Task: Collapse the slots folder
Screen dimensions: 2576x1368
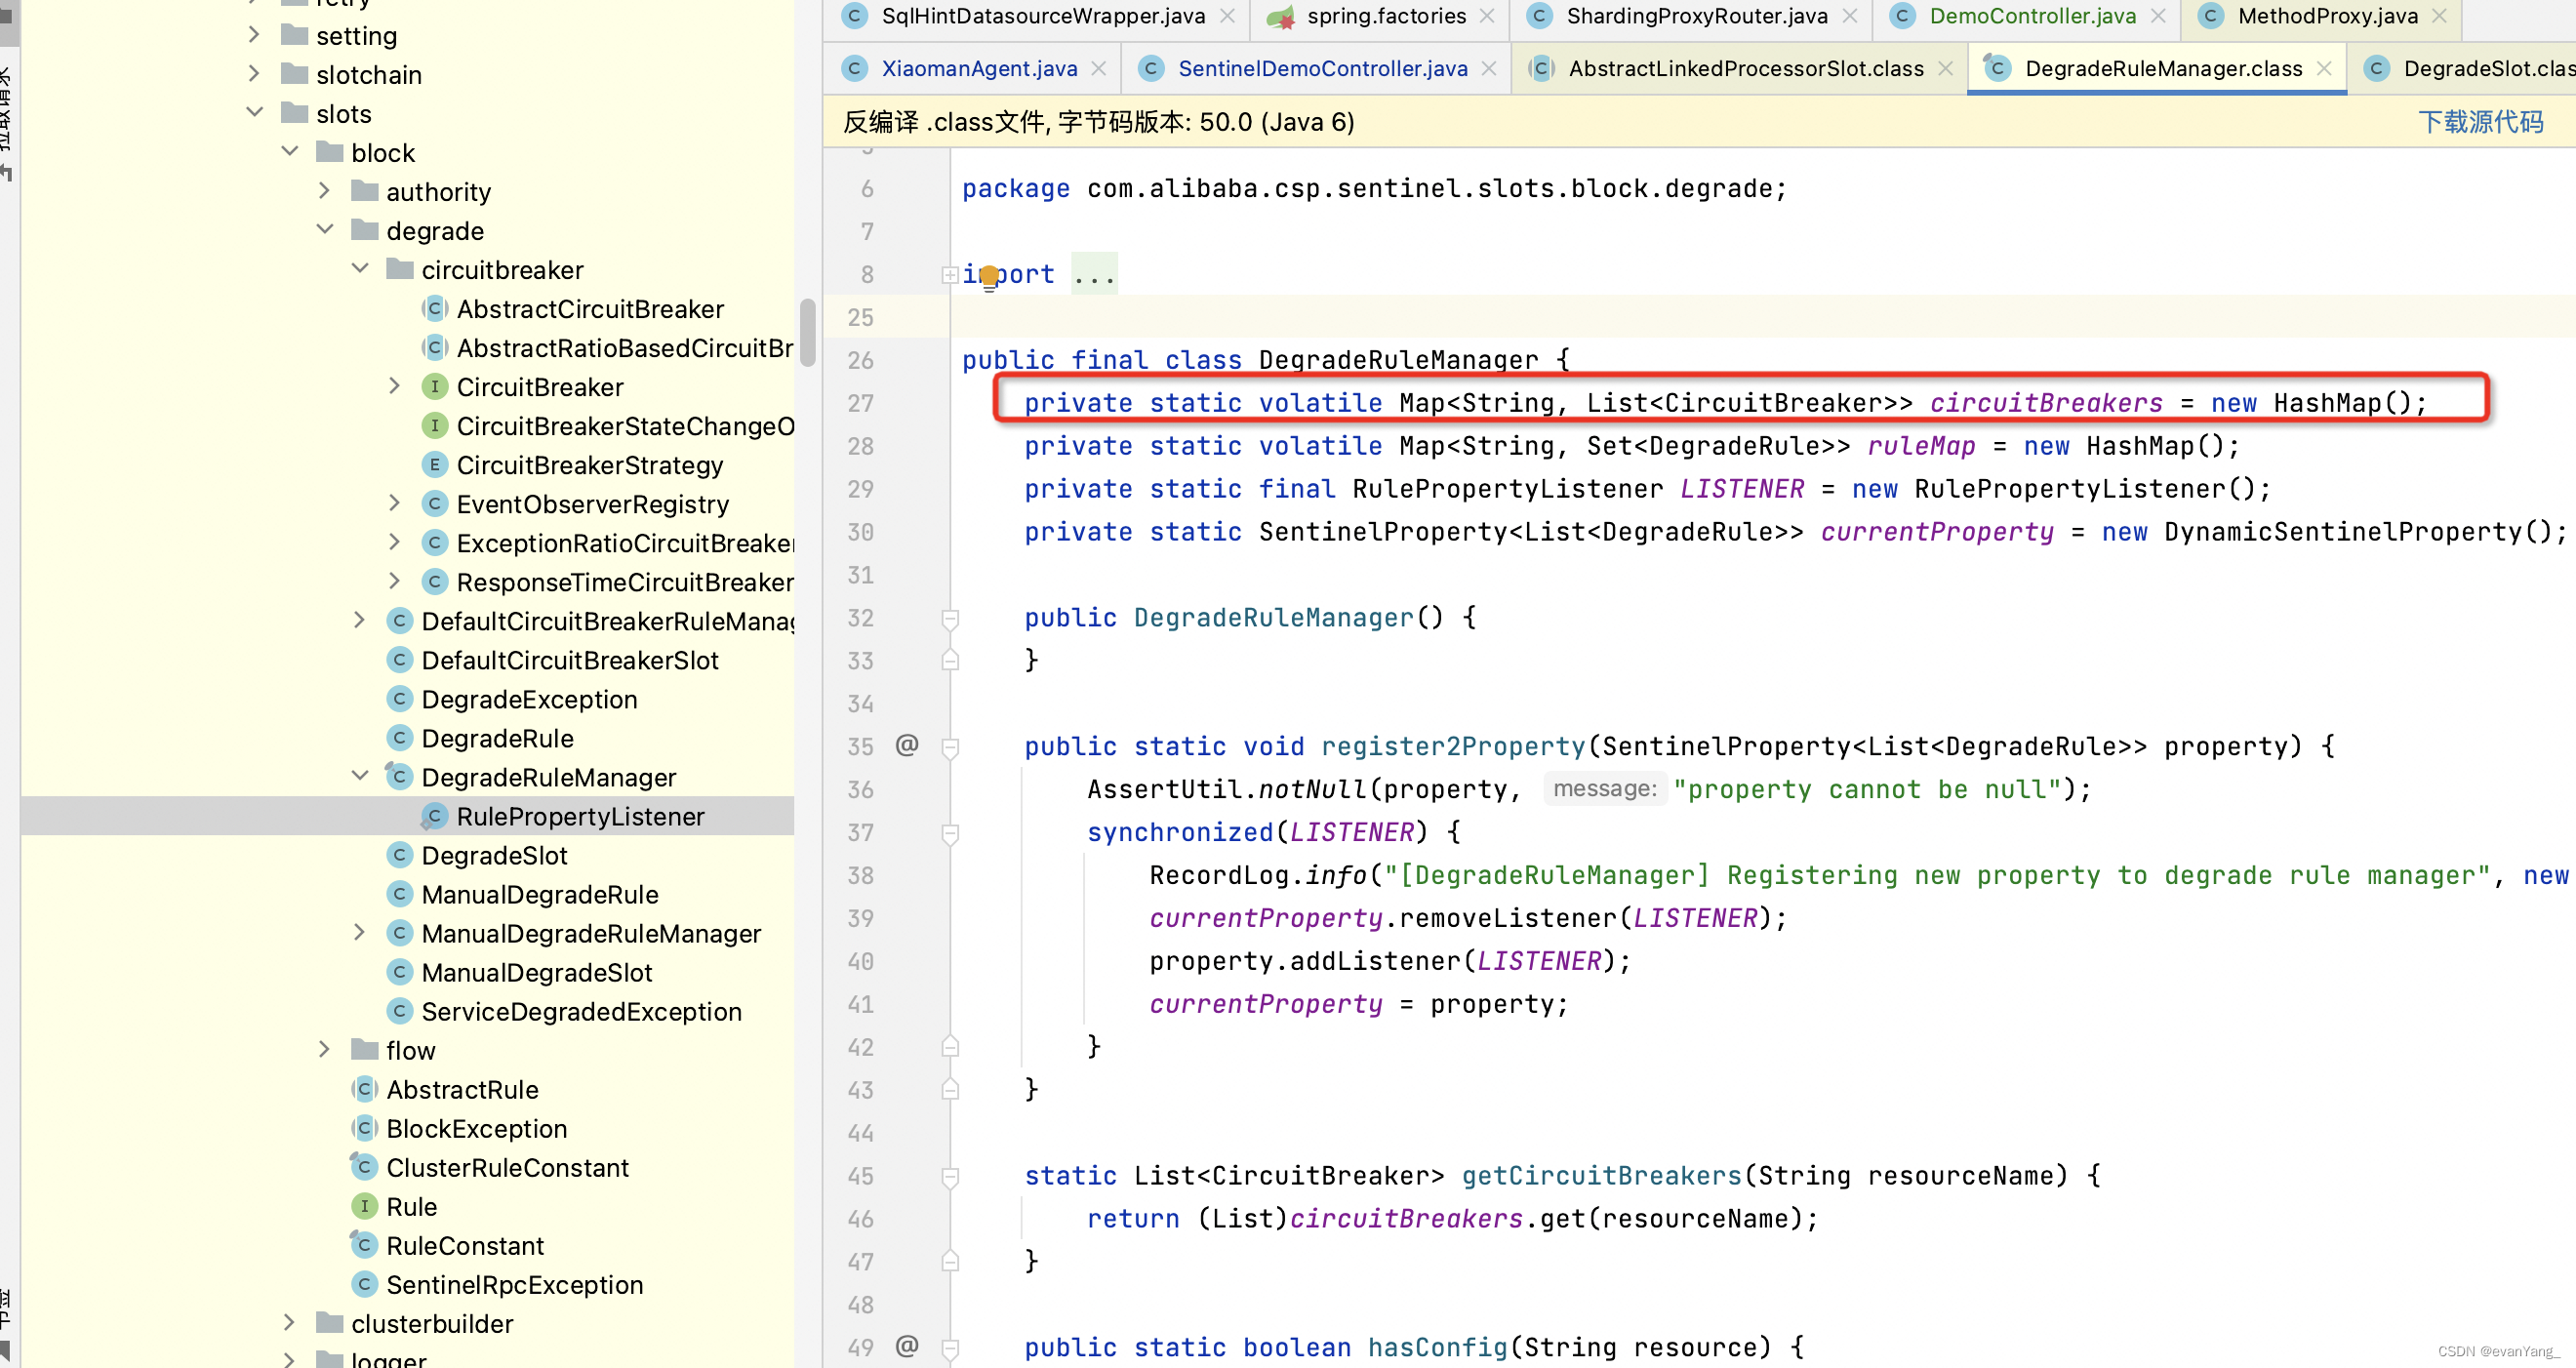Action: [x=254, y=113]
